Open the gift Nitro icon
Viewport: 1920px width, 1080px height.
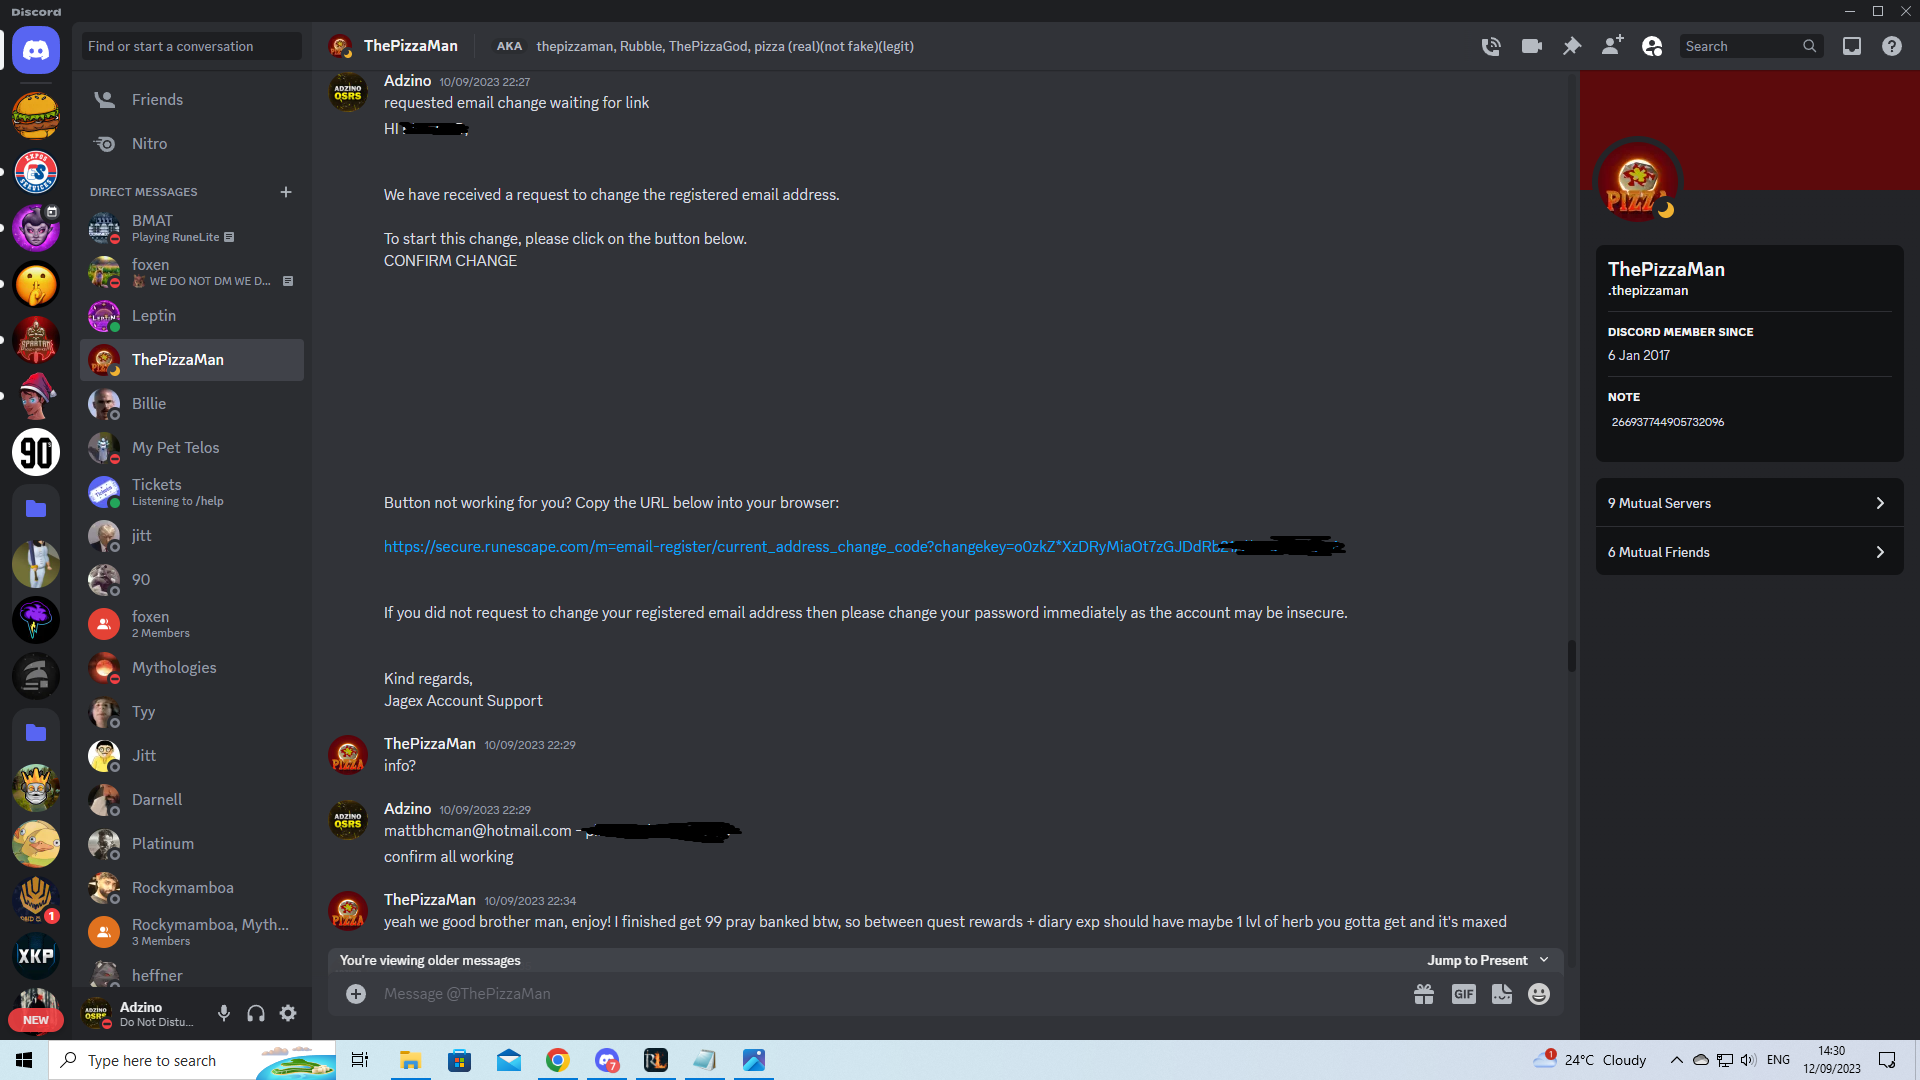1424,994
